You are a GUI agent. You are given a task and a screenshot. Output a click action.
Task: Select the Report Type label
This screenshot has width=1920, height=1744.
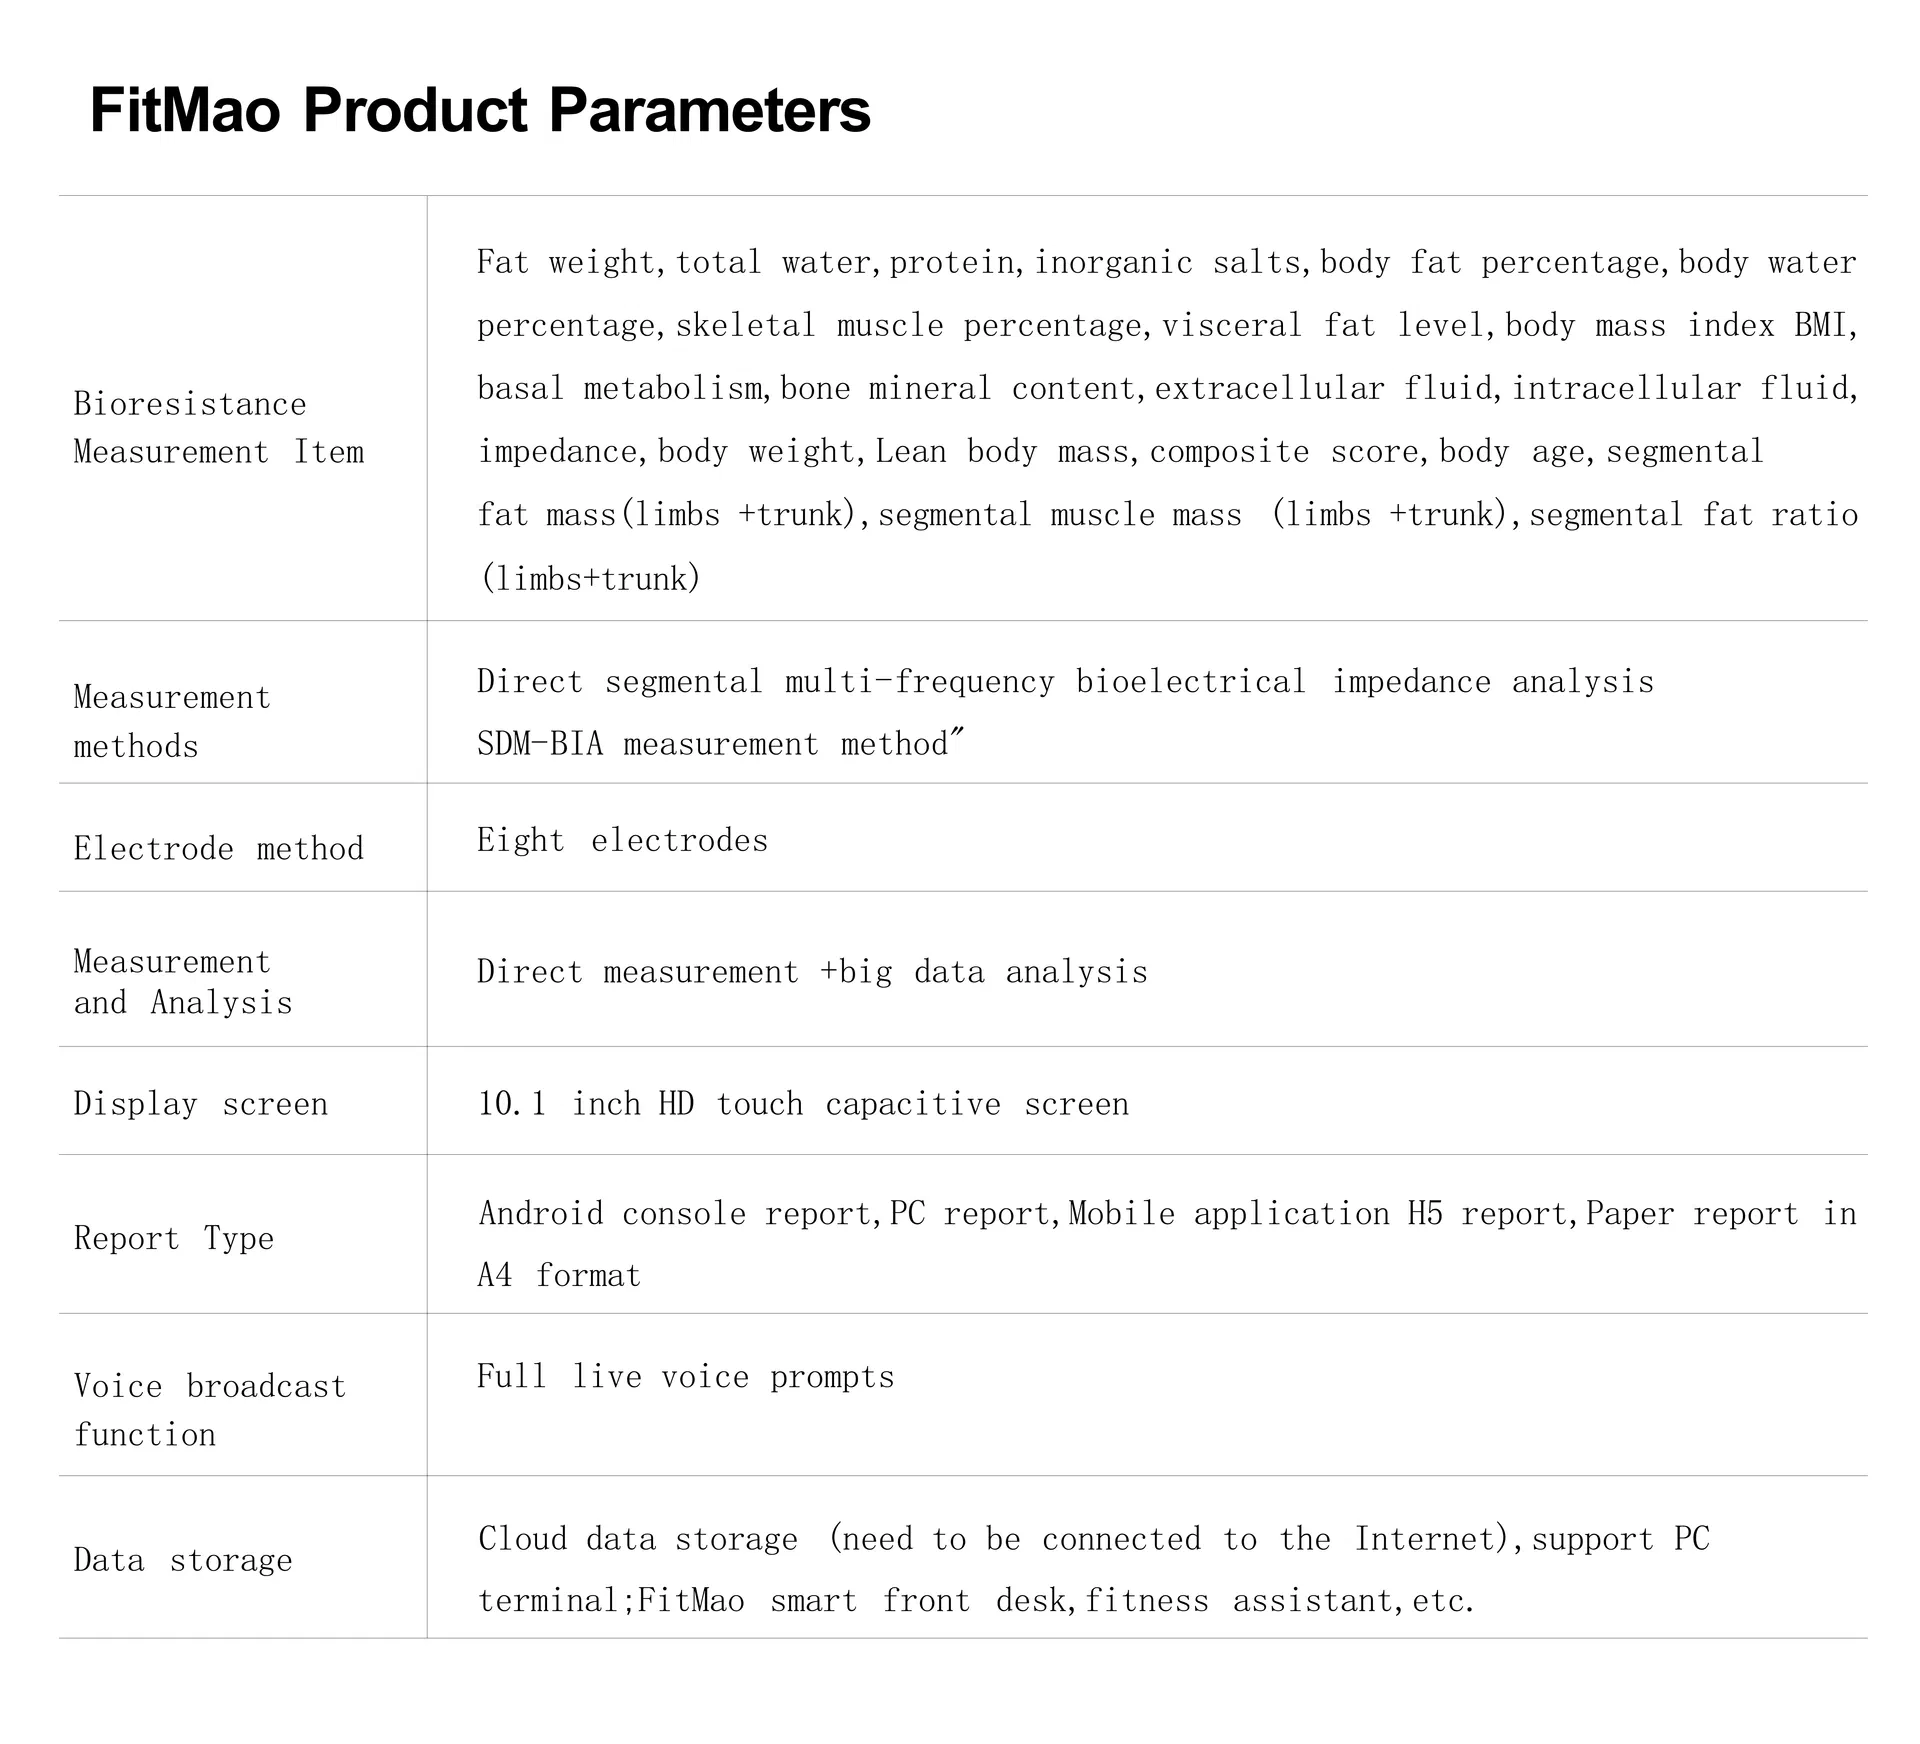[x=174, y=1238]
